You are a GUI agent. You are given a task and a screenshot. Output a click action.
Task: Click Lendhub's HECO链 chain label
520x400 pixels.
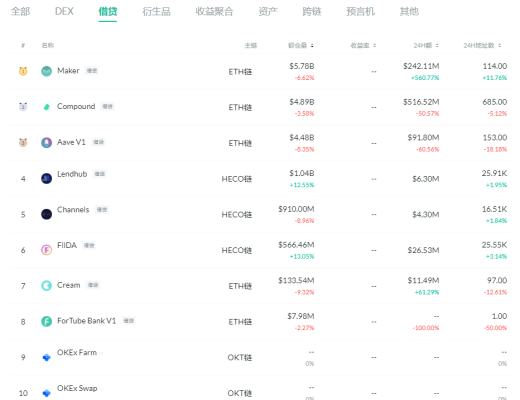(x=237, y=179)
